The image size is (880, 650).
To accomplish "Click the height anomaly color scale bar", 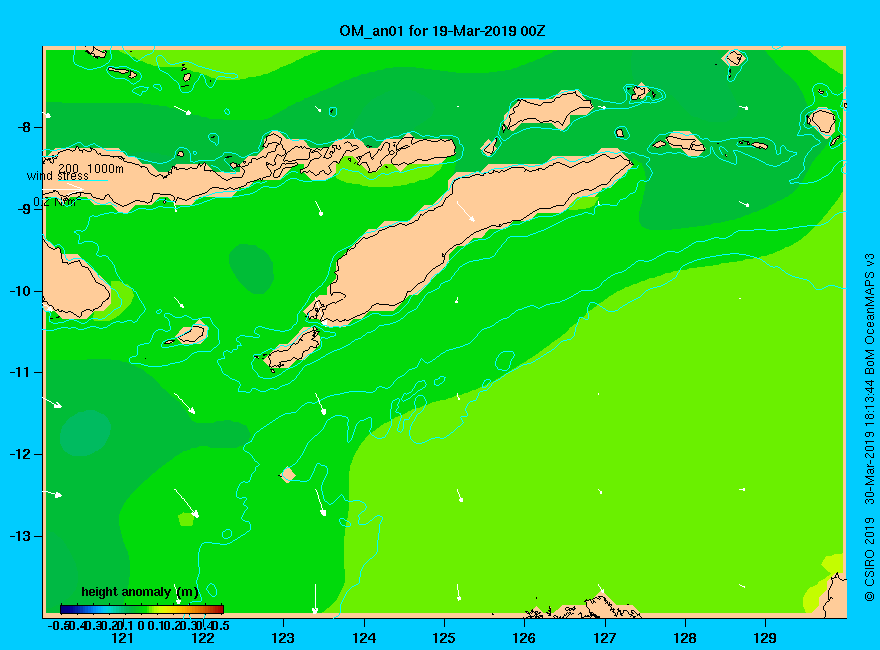I will [142, 609].
